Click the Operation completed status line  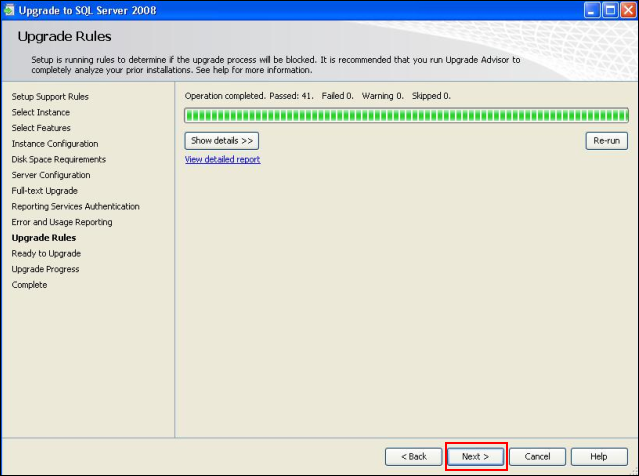pyautogui.click(x=317, y=96)
